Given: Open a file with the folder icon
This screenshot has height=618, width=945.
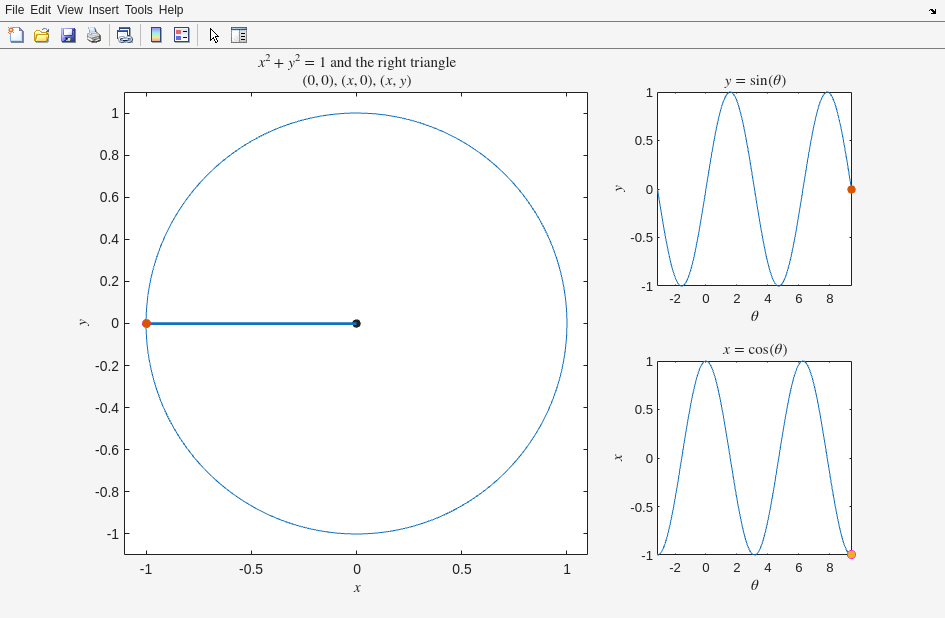Looking at the screenshot, I should (42, 35).
